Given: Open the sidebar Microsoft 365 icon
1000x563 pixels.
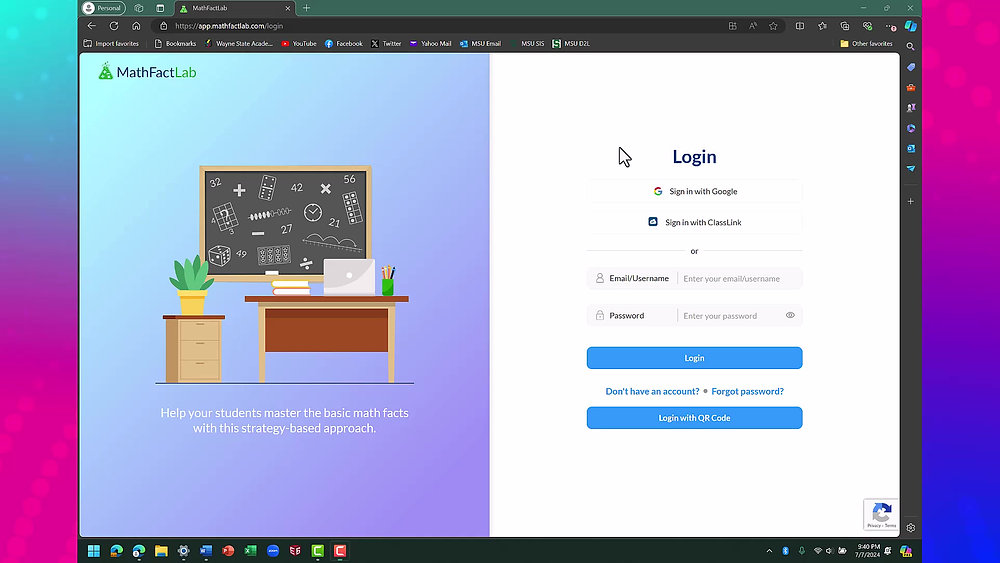Looking at the screenshot, I should [911, 128].
